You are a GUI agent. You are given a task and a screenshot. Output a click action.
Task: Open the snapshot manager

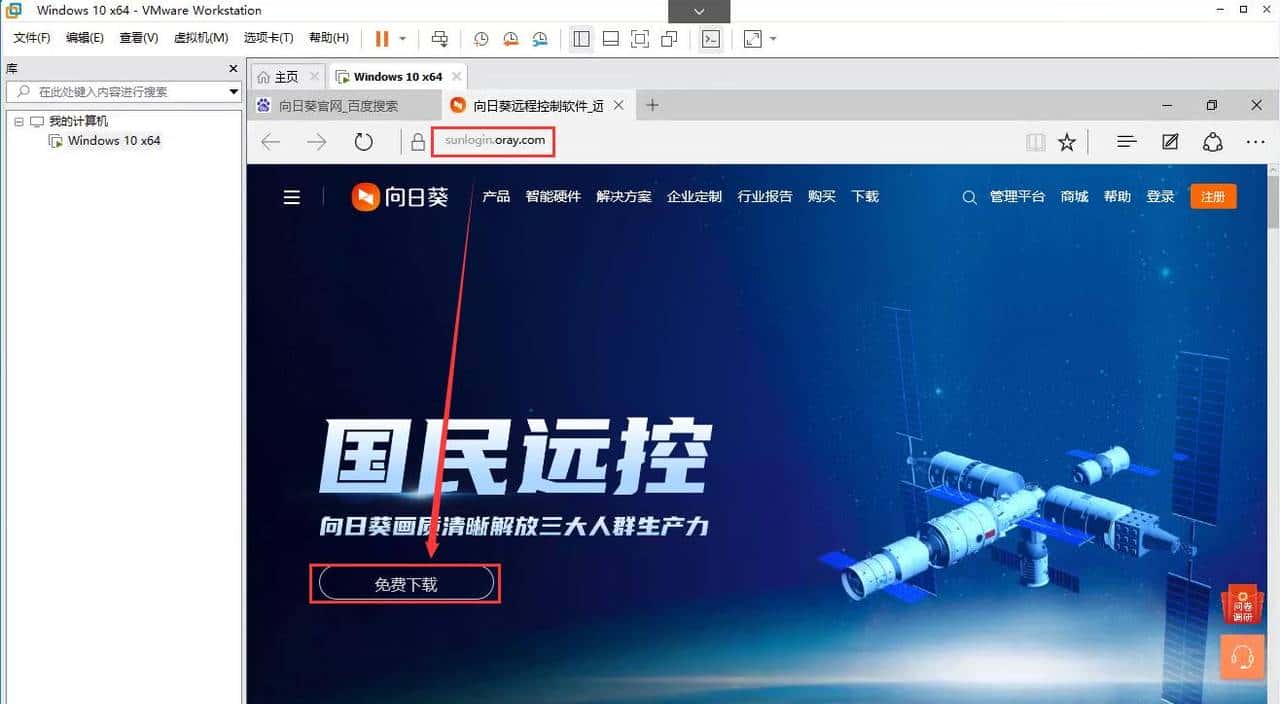pyautogui.click(x=541, y=38)
